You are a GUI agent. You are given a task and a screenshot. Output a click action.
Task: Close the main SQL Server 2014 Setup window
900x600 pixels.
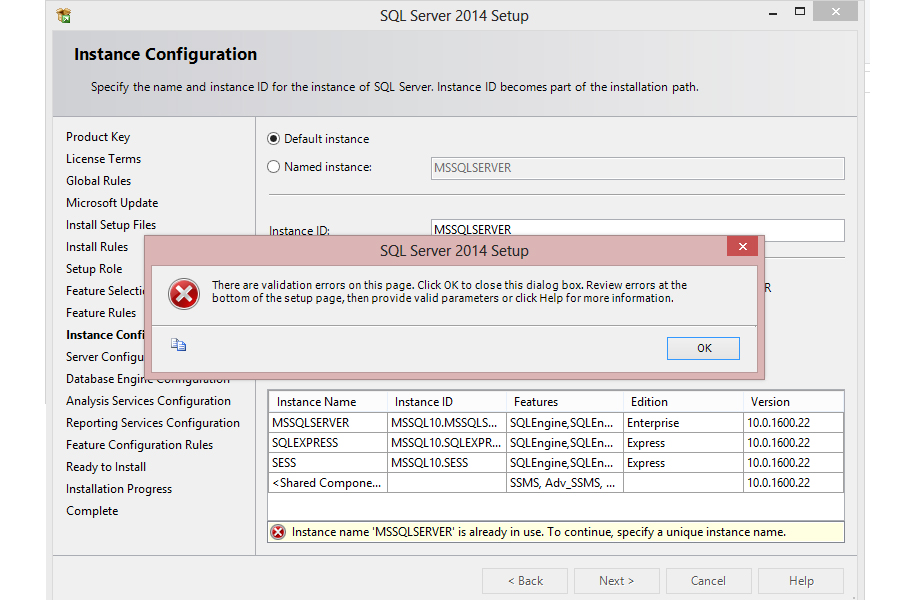(835, 11)
